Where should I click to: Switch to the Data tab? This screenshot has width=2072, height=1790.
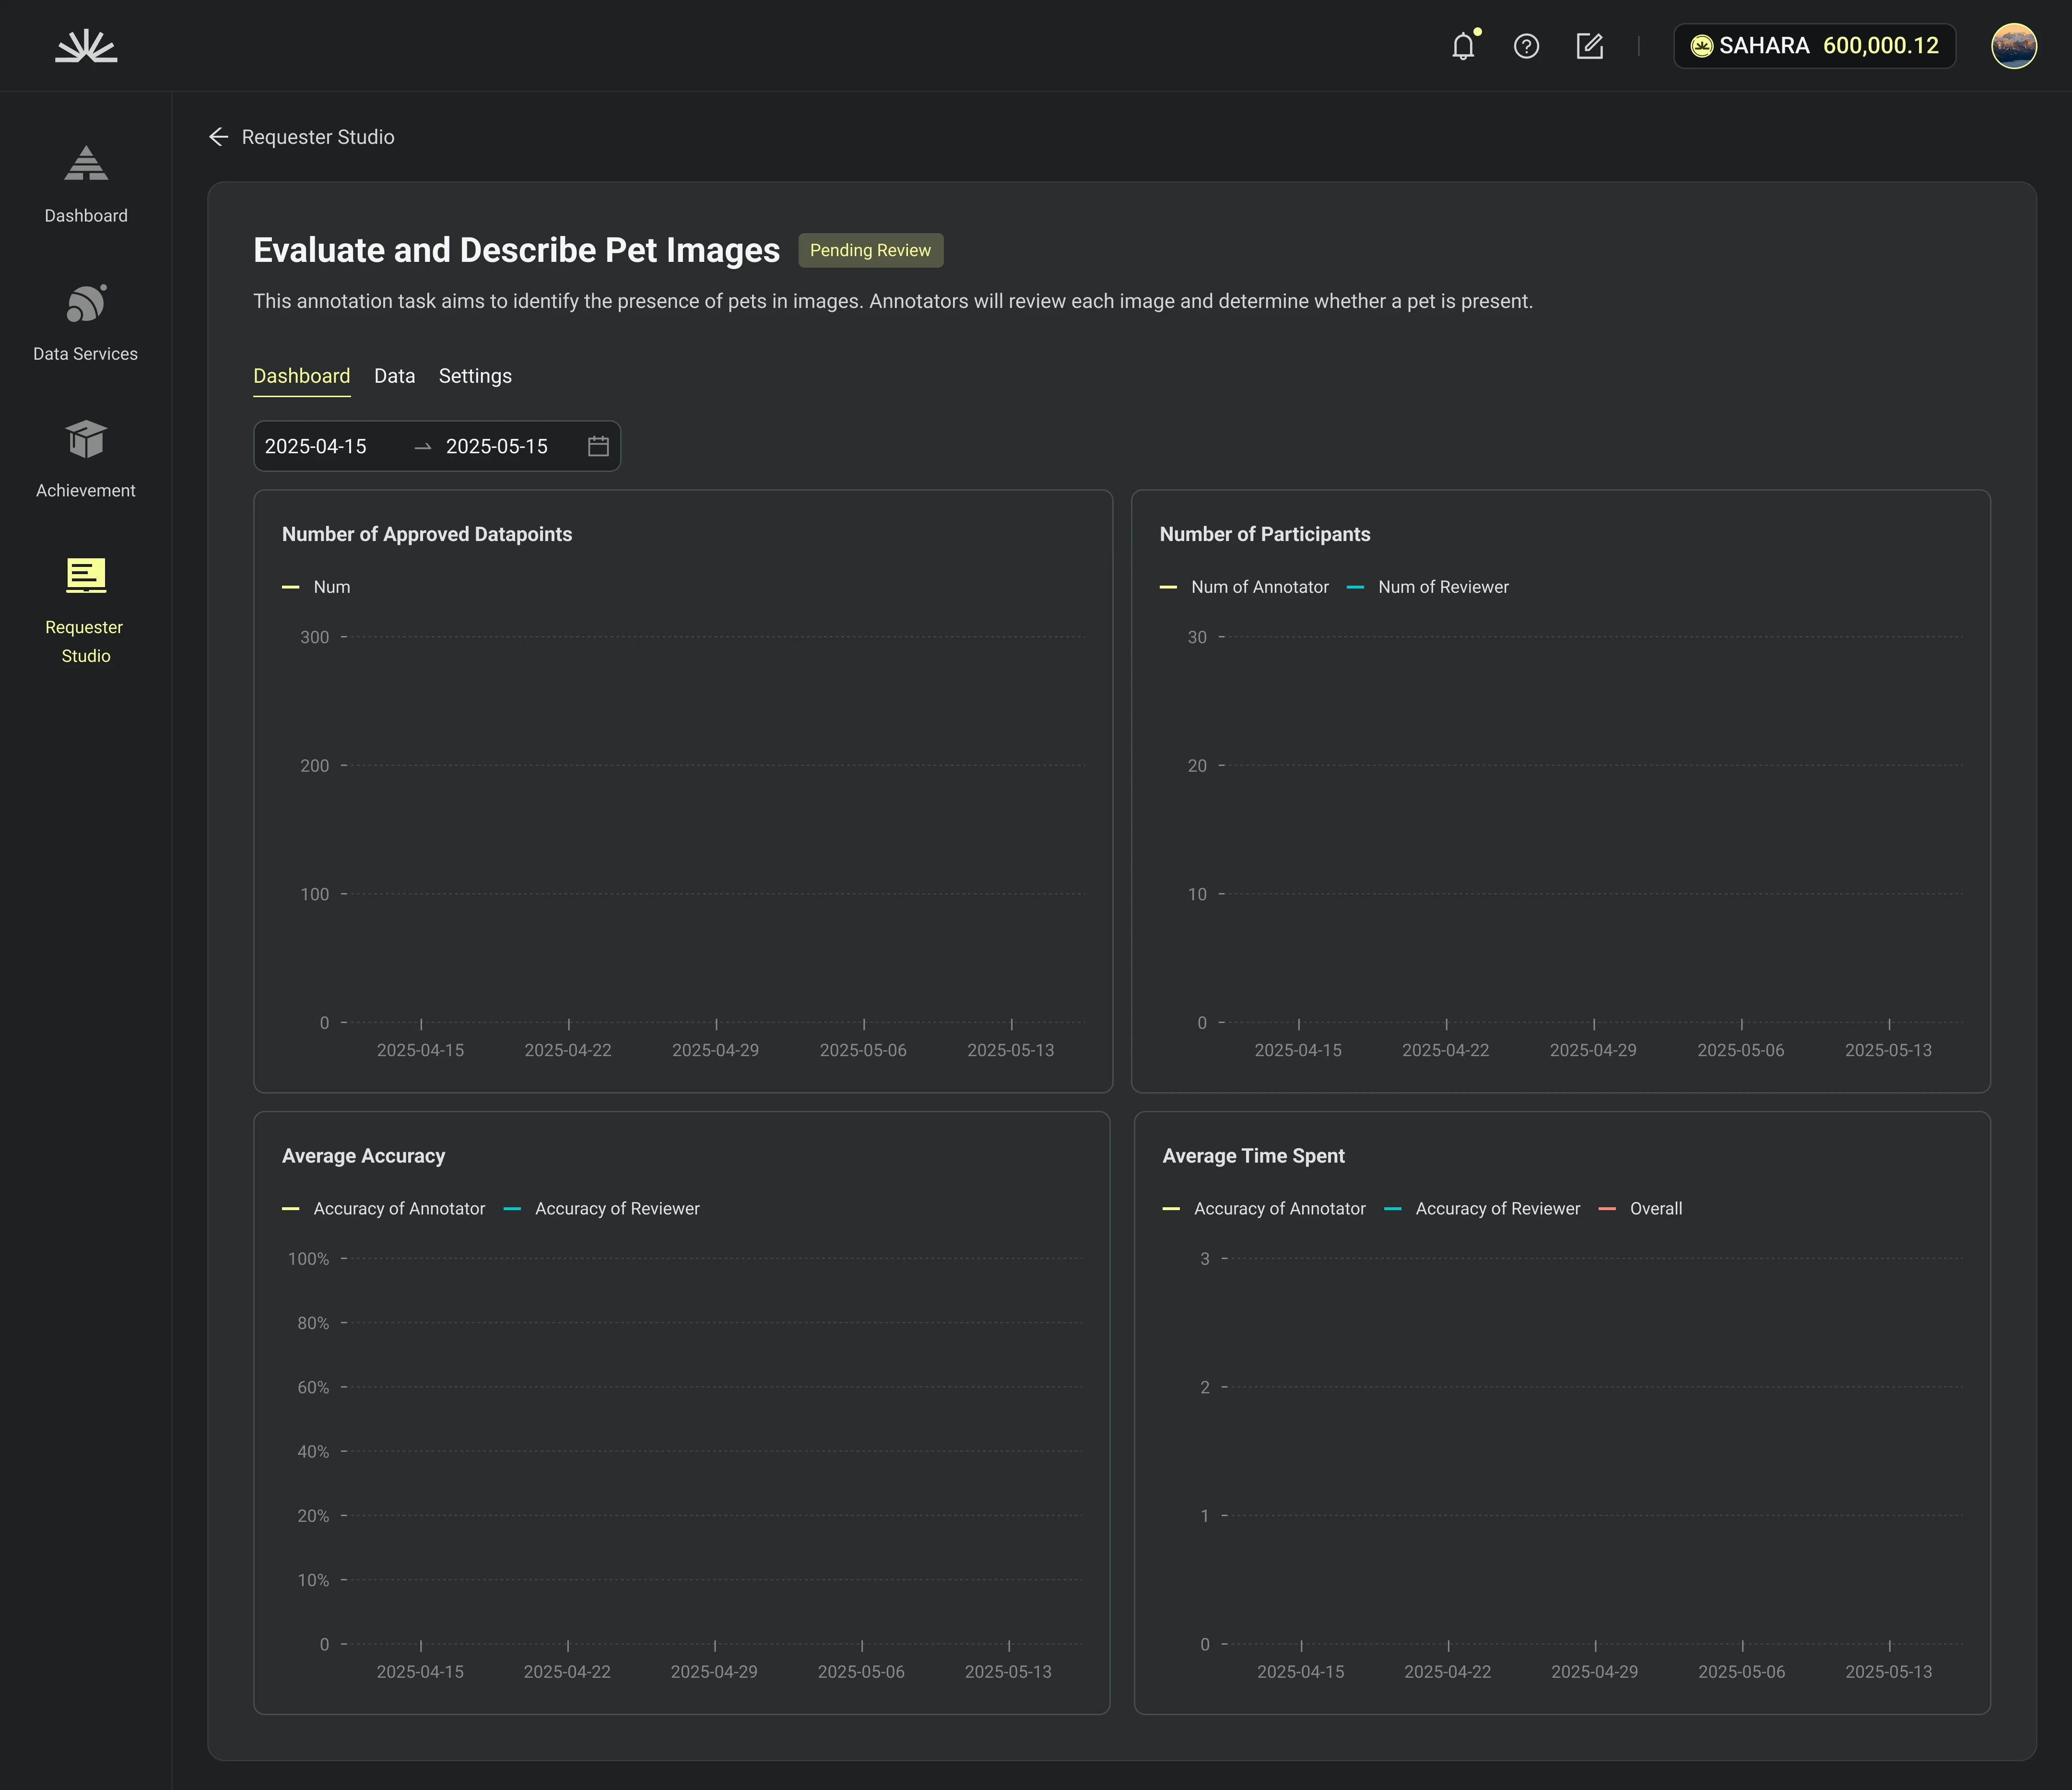[394, 376]
